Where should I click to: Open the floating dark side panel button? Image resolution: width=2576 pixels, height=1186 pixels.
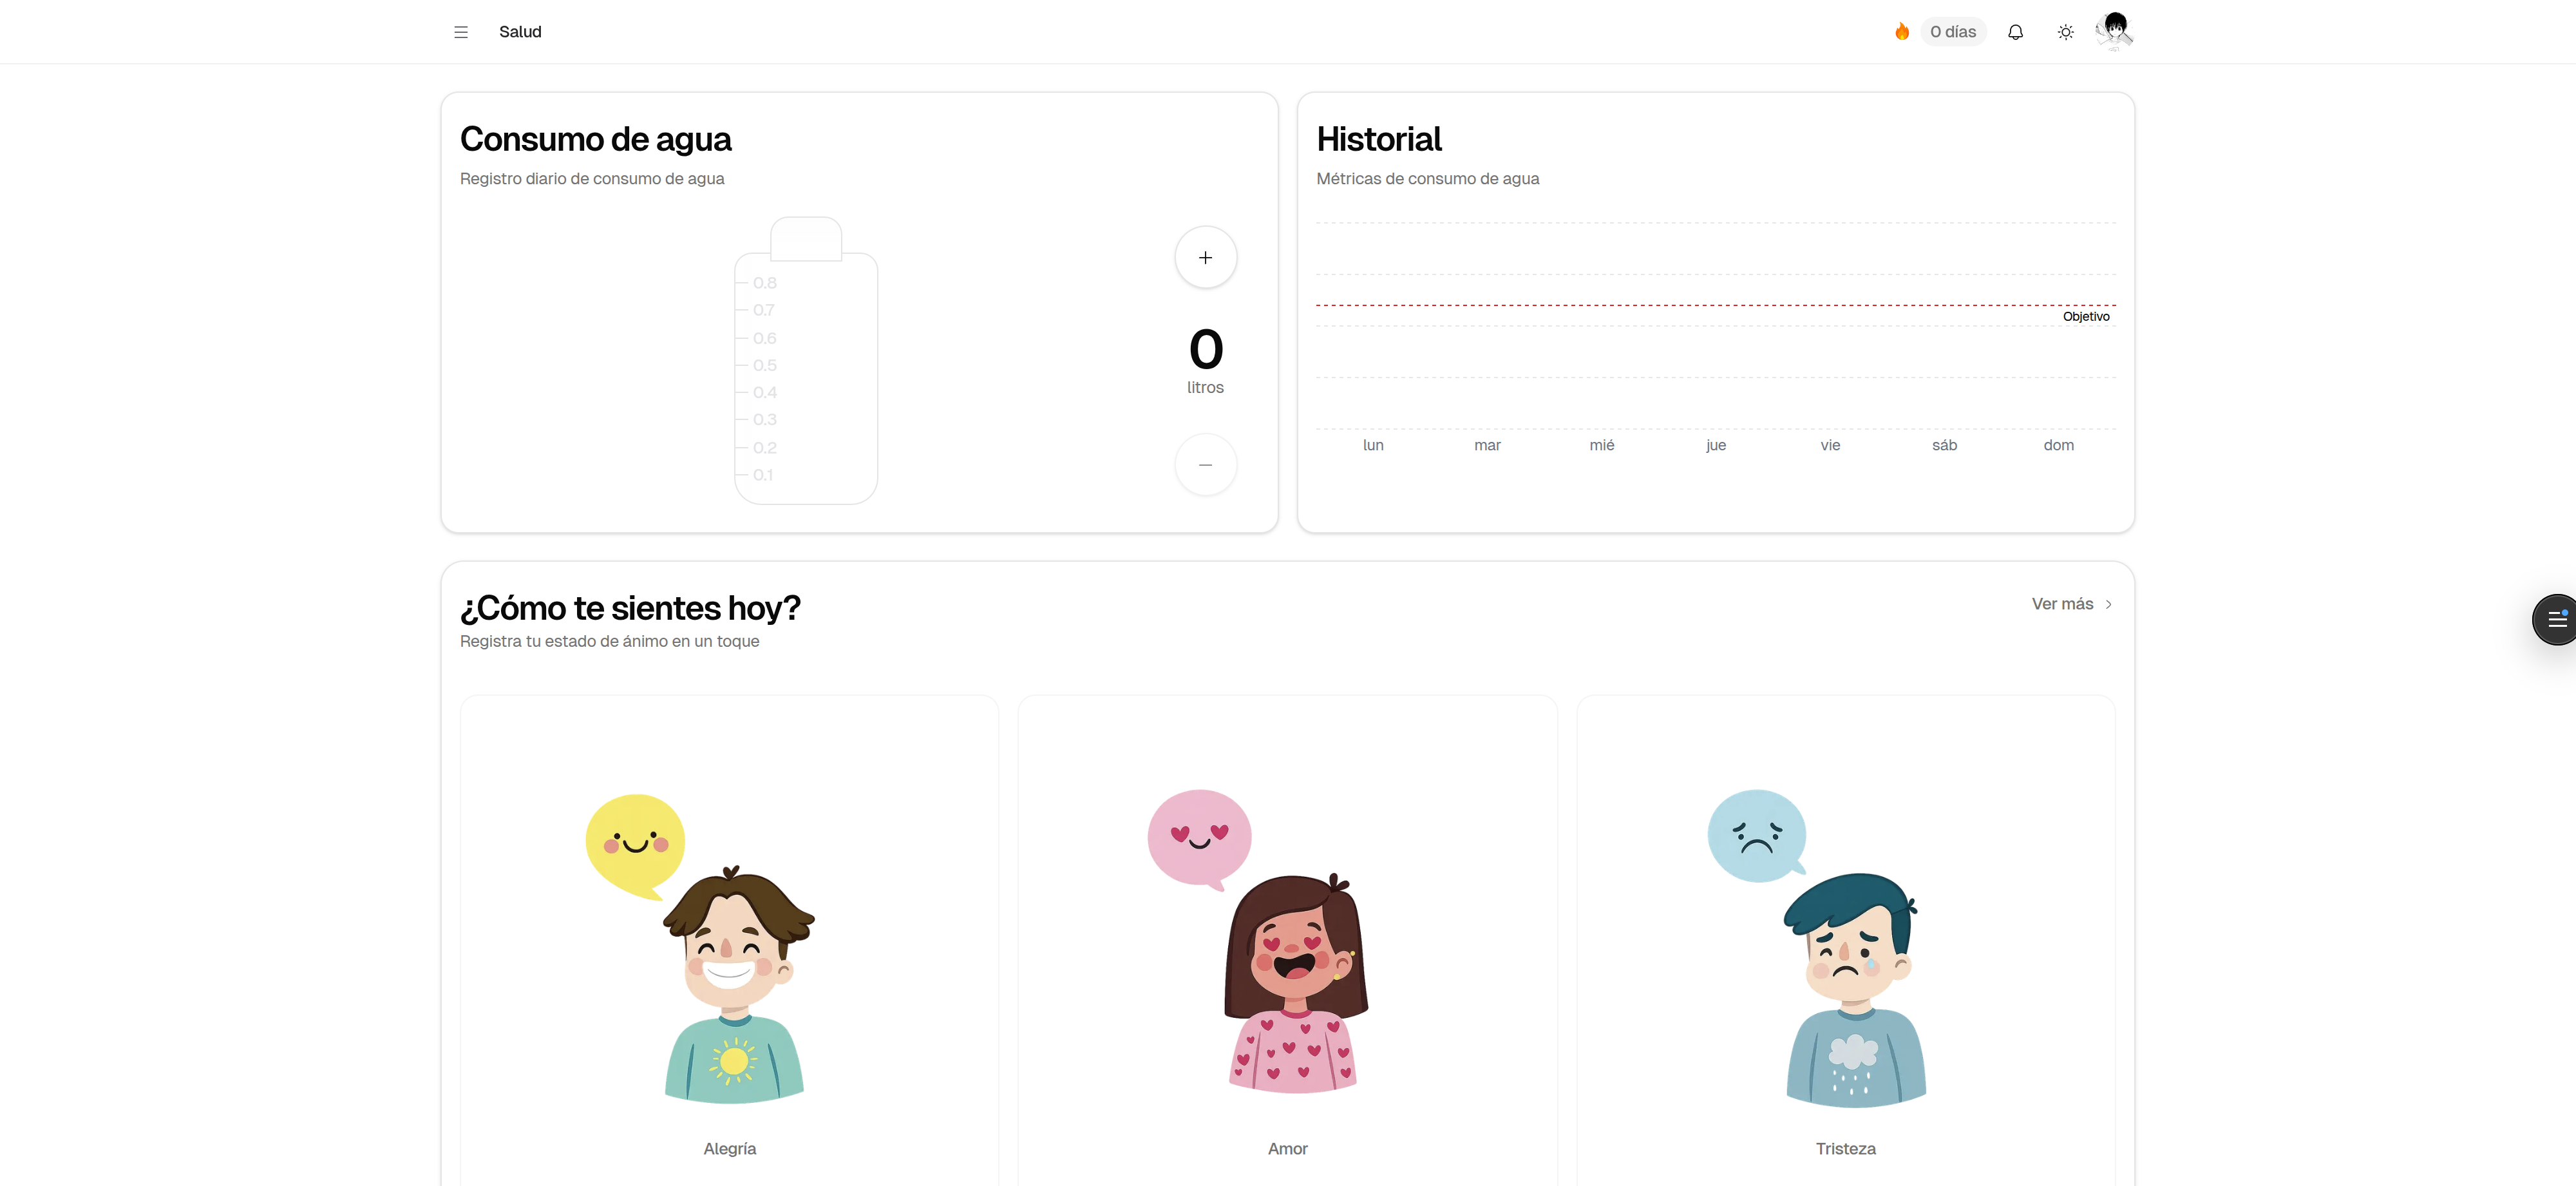click(2555, 620)
